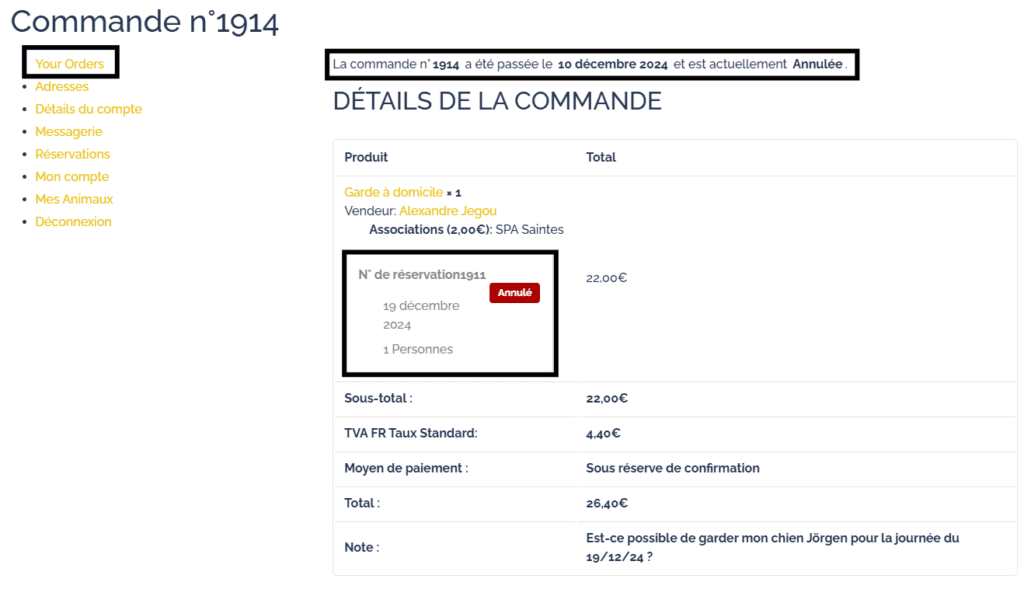Go to the Adresses page
Image resolution: width=1024 pixels, height=589 pixels.
click(61, 87)
